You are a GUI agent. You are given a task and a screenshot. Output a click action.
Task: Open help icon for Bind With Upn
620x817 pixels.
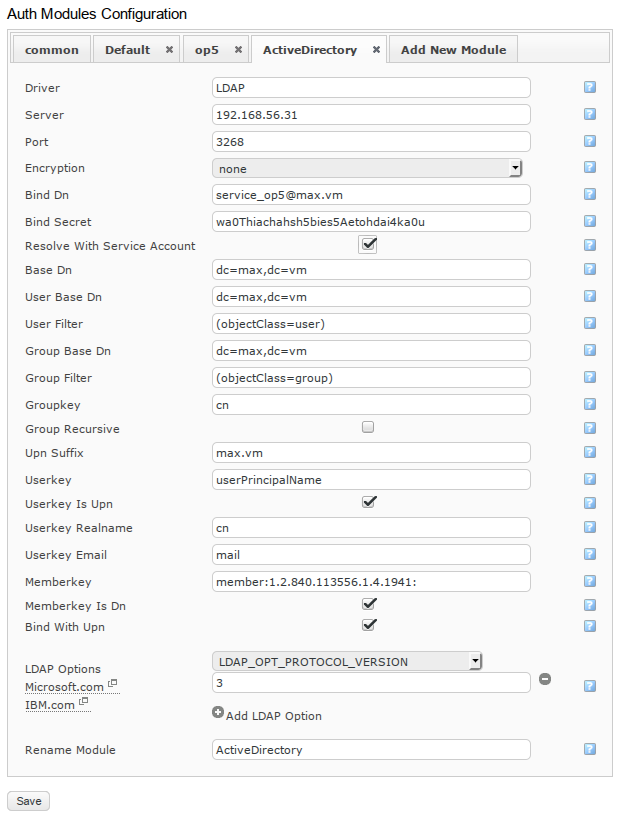pyautogui.click(x=589, y=627)
